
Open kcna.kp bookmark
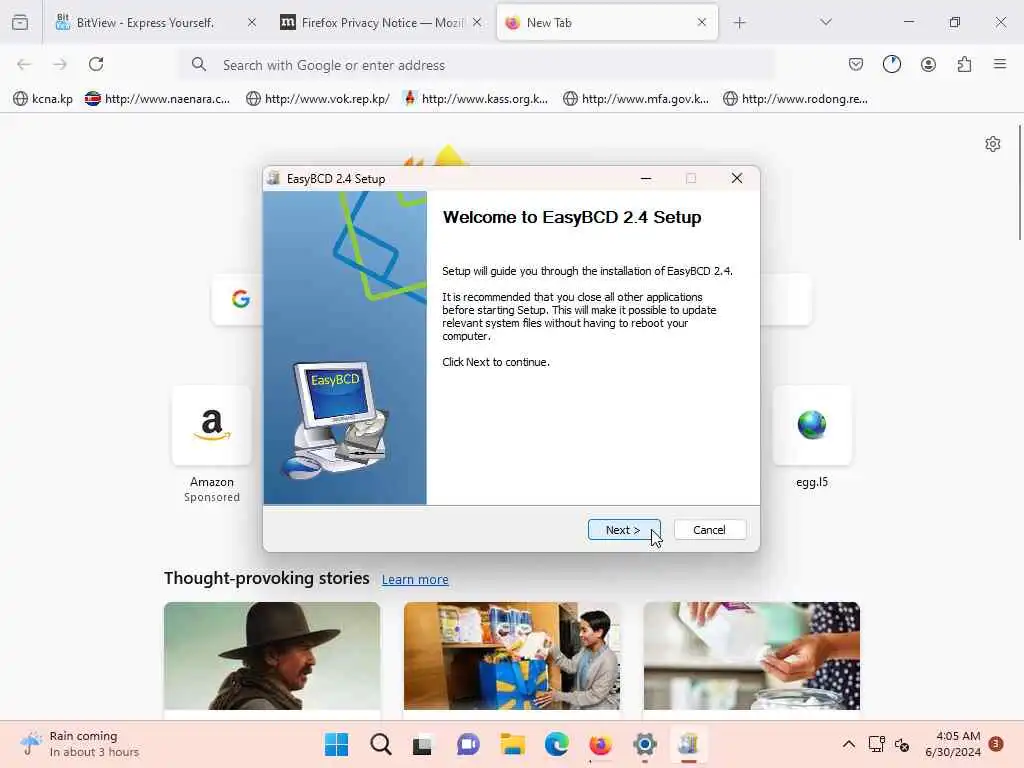point(43,99)
